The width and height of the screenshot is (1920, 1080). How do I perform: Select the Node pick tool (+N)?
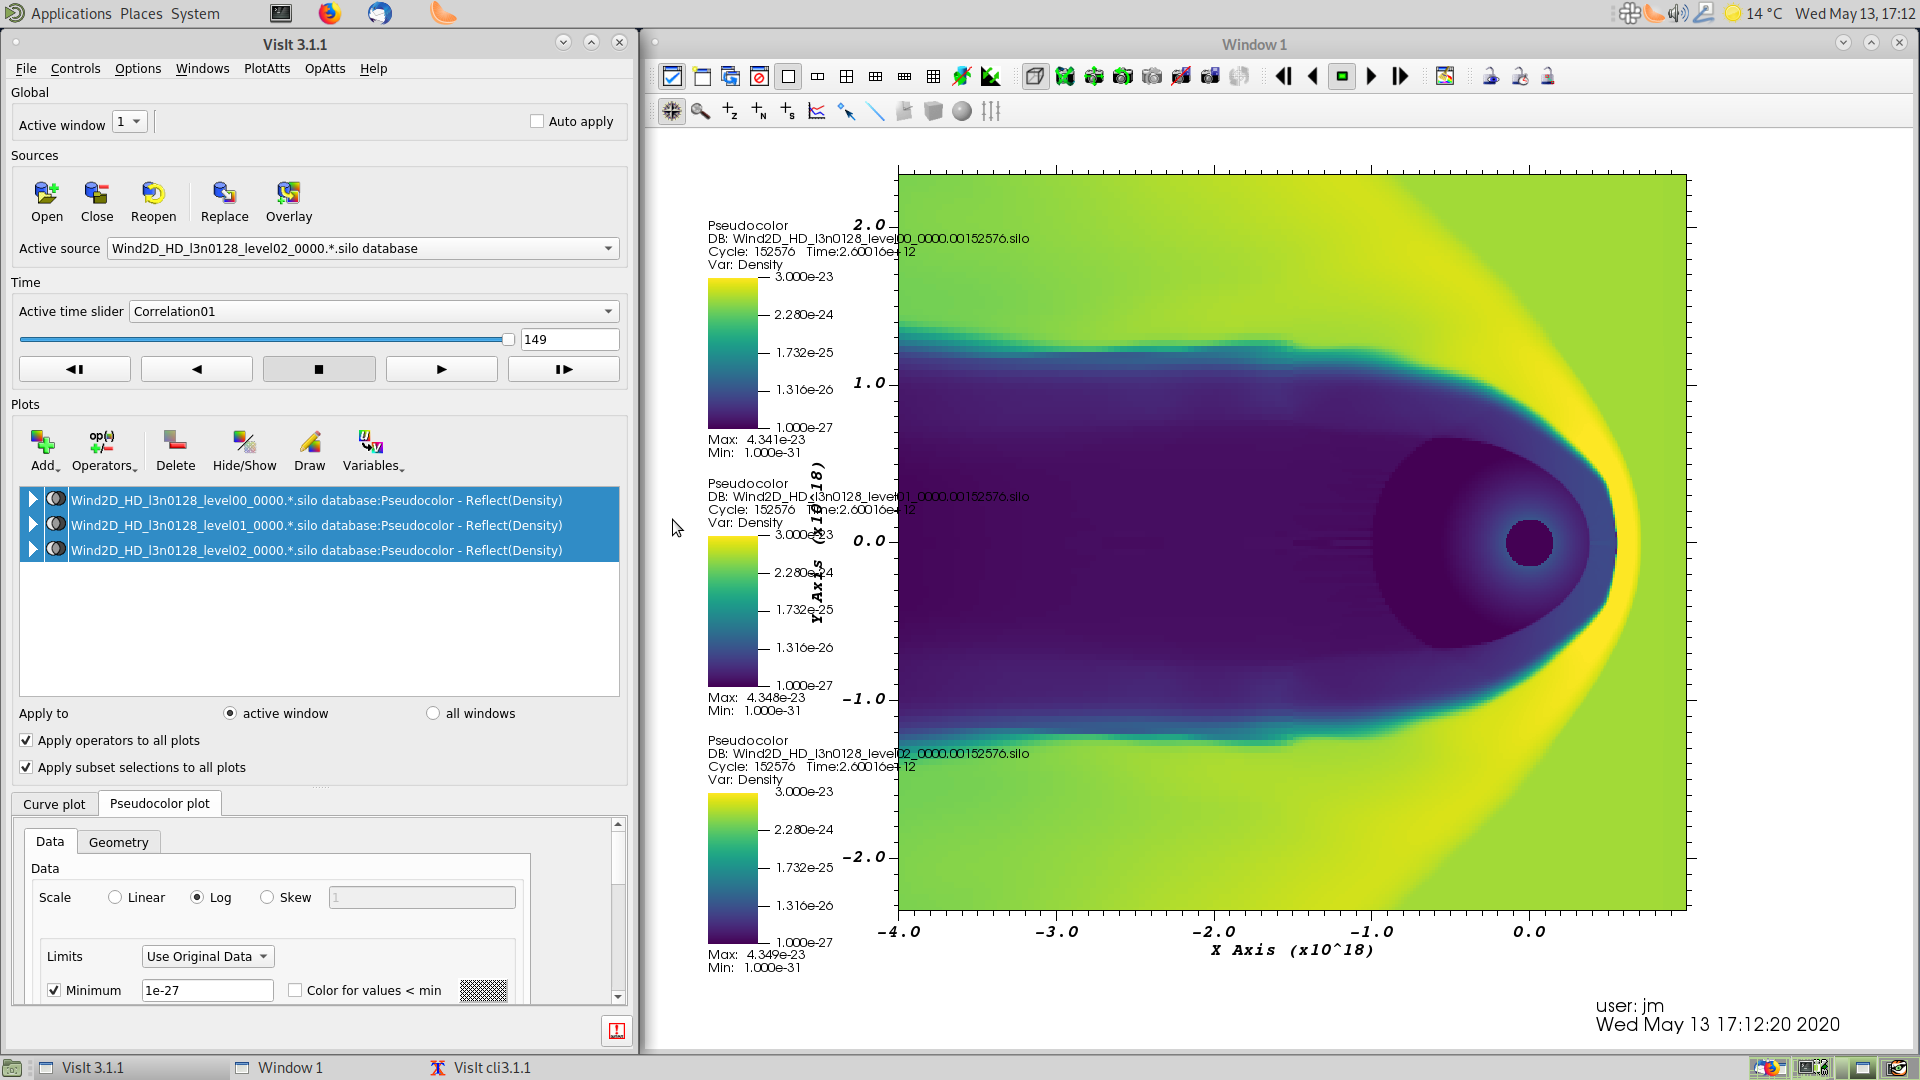tap(759, 111)
